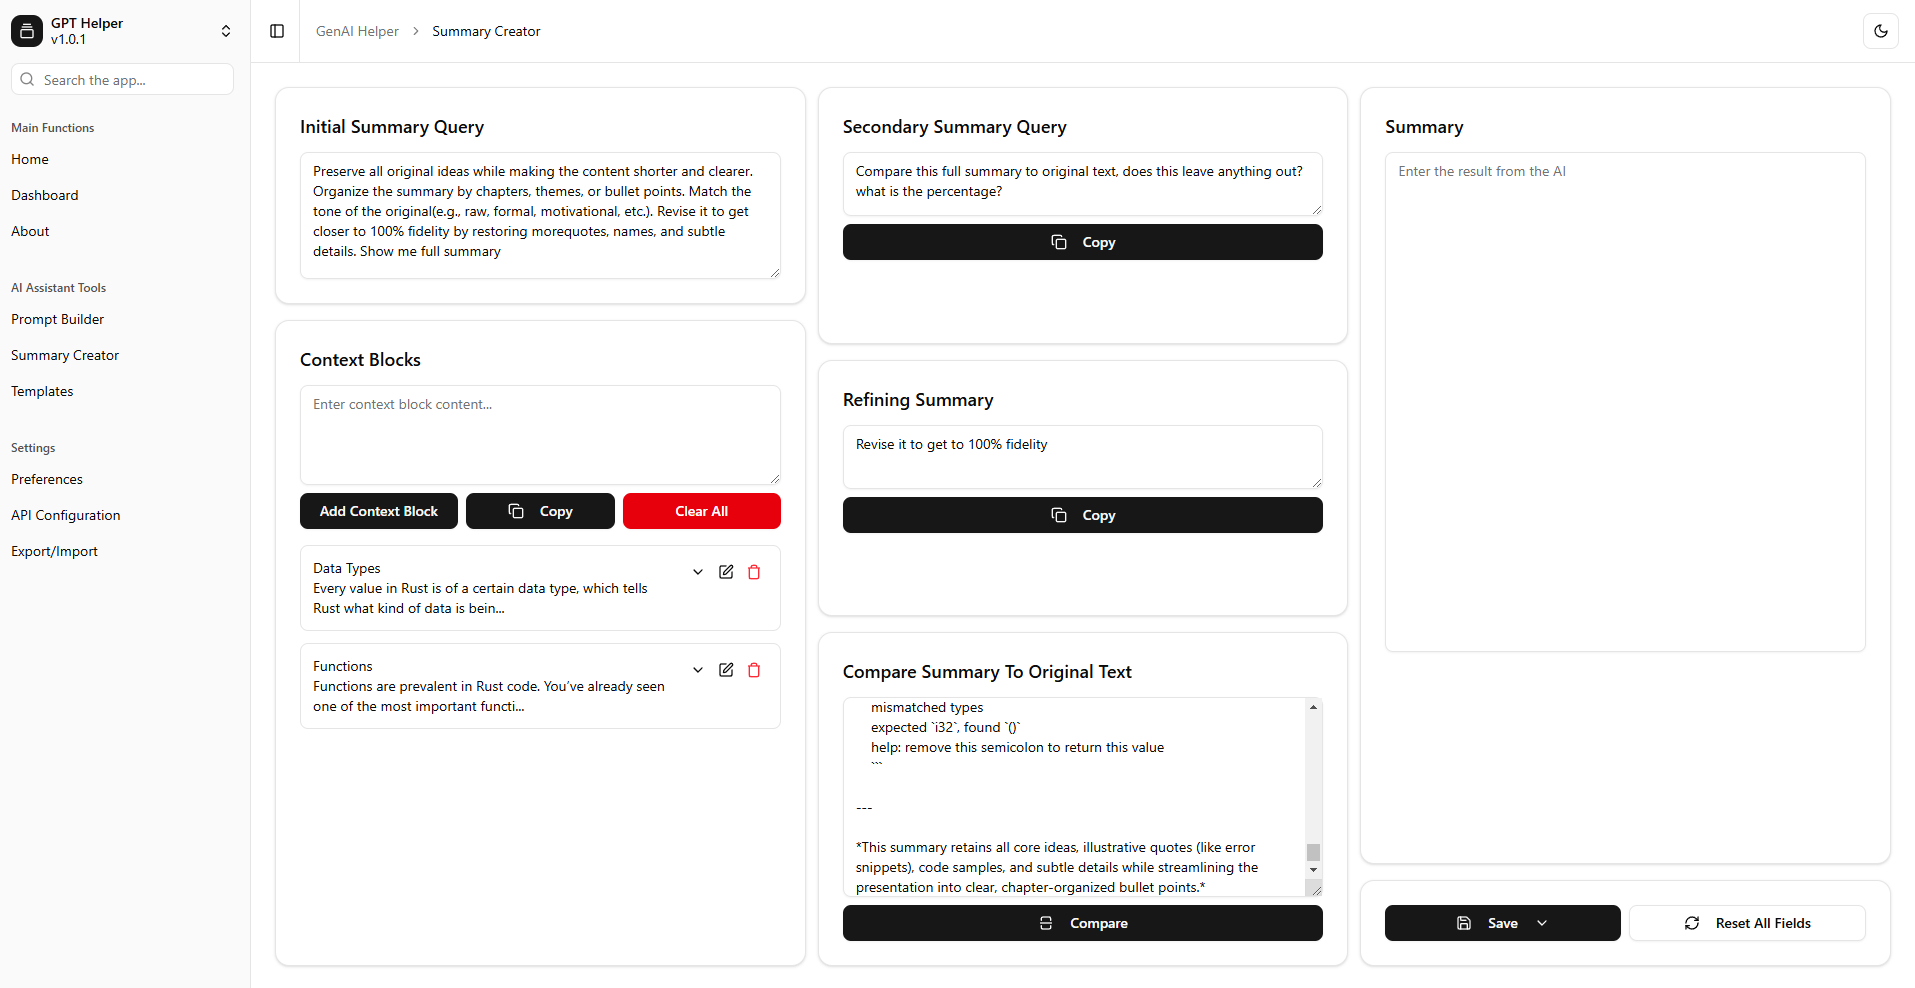Screen dimensions: 1915x988
Task: Click Add Context Block button
Action: pyautogui.click(x=379, y=511)
